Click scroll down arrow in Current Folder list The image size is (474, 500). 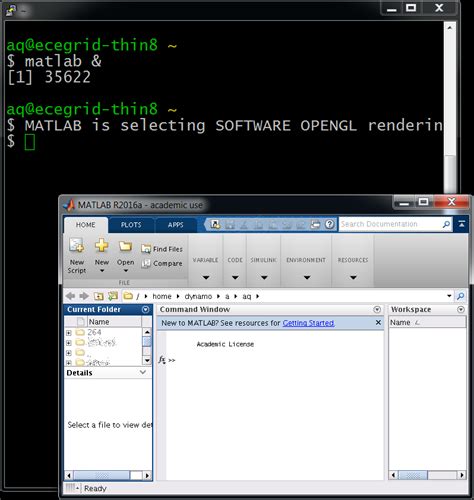pos(147,360)
